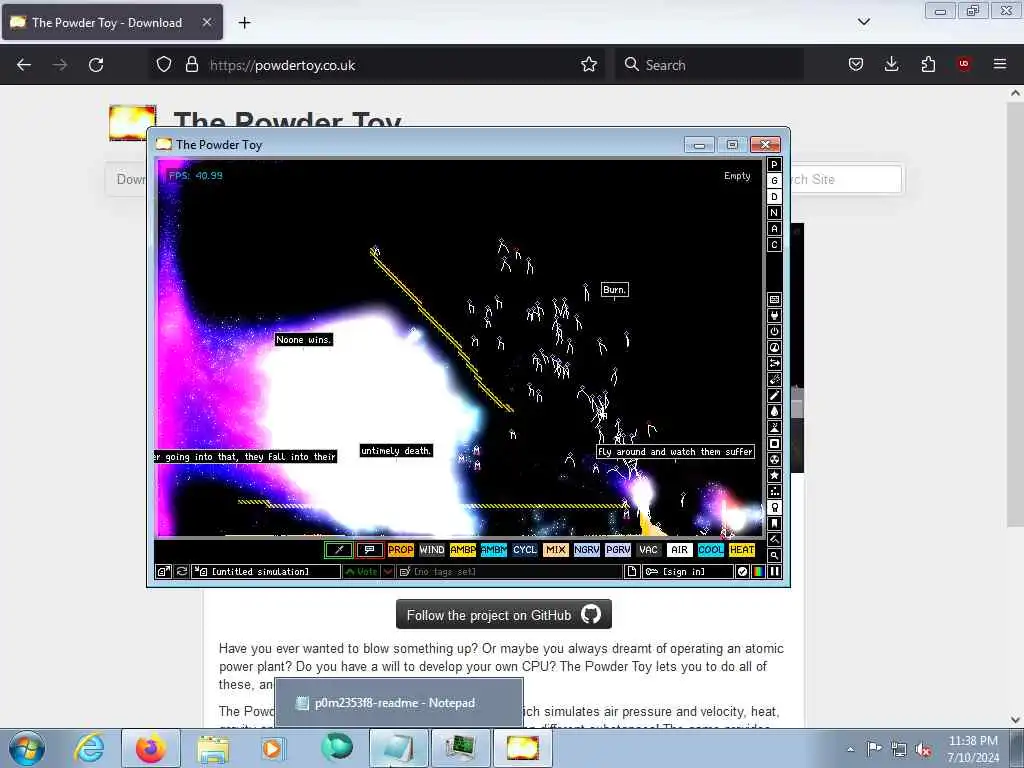
Task: Select the AMBM tool
Action: [494, 550]
